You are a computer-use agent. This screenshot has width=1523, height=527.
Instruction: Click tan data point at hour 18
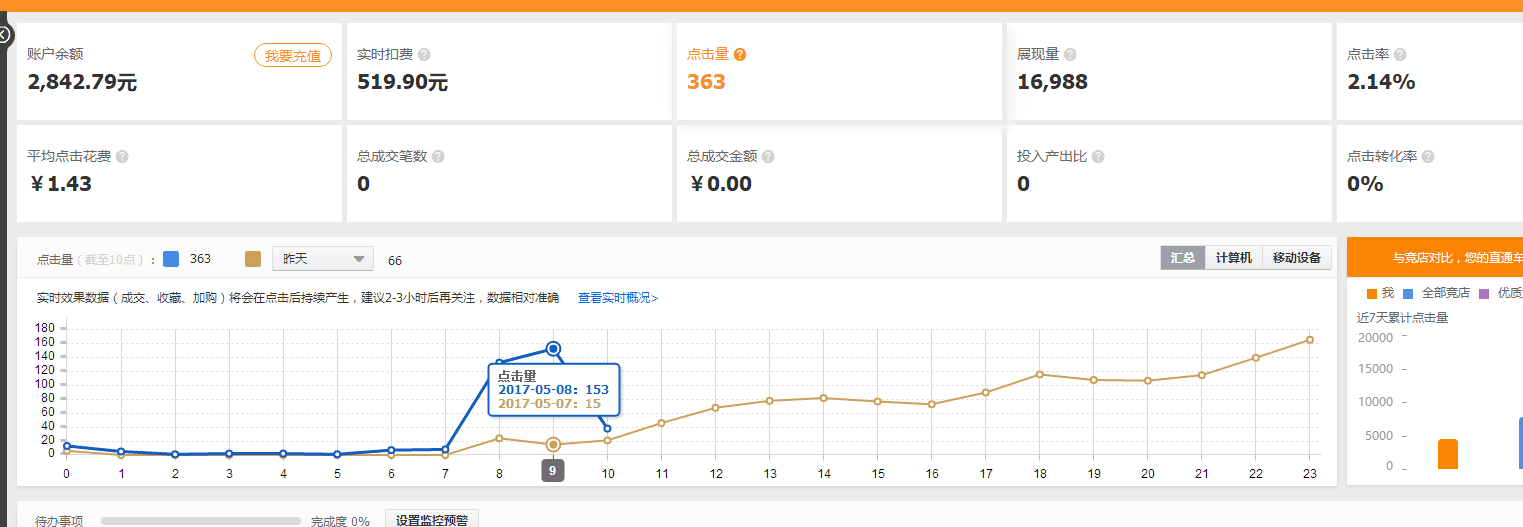1039,374
